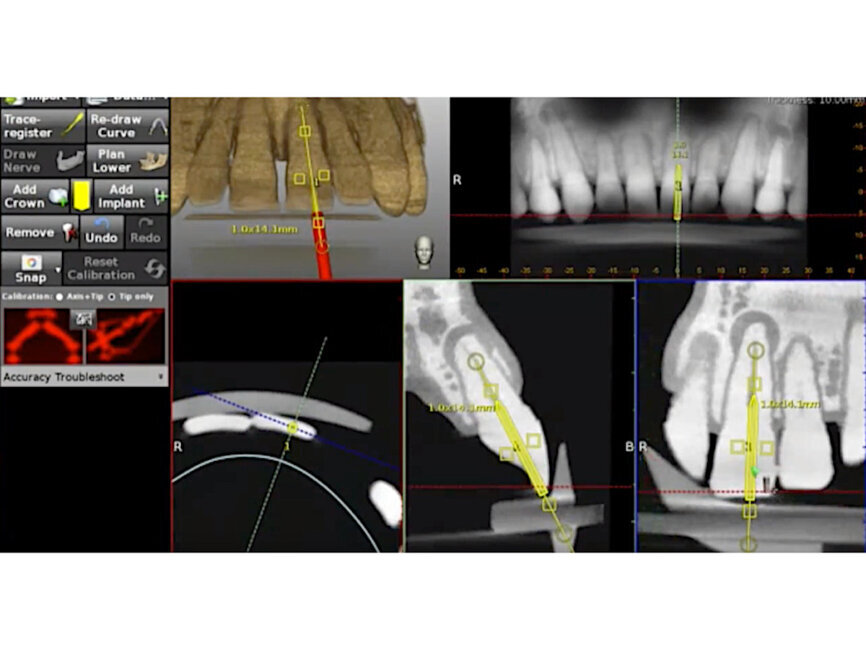Click the yellow swatch beside Add Crown
Viewport: 866px width, 649px height.
click(x=81, y=195)
